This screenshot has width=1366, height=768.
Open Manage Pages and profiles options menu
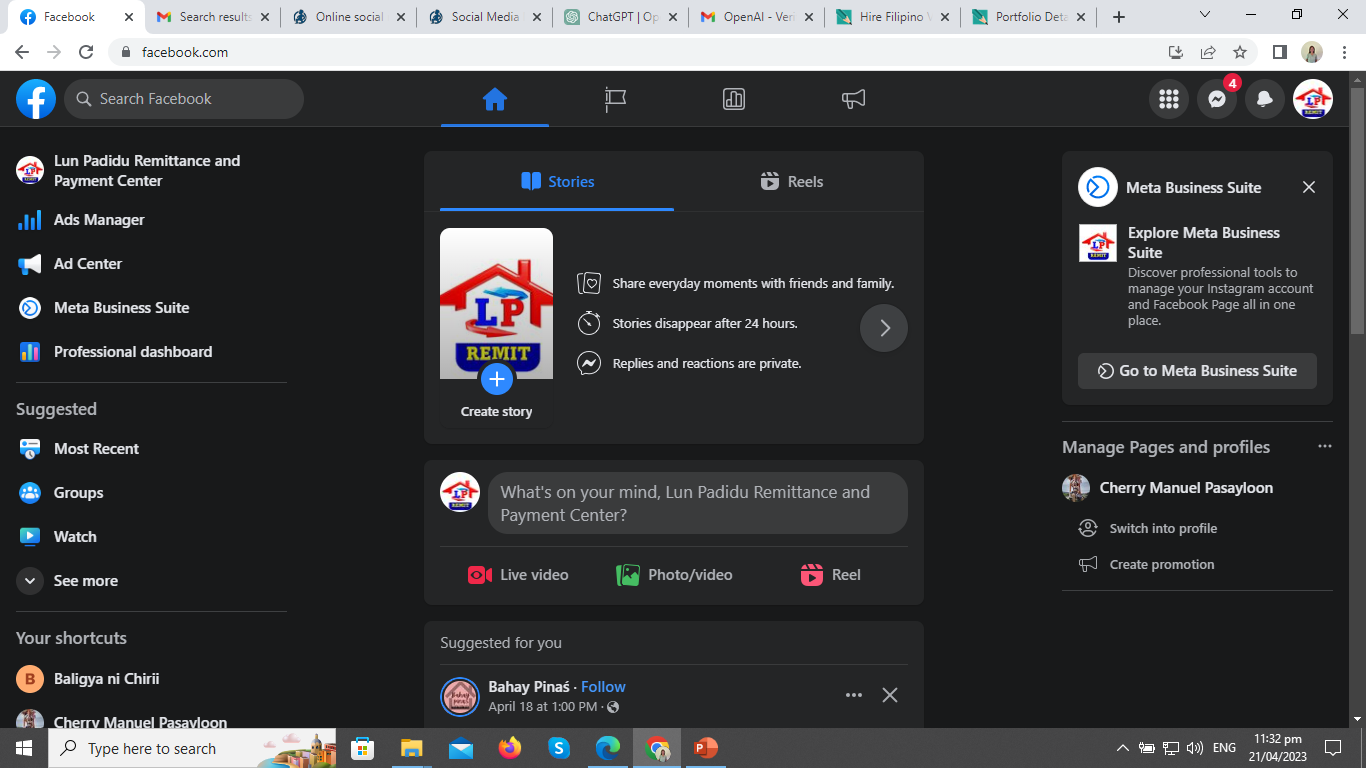tap(1325, 446)
